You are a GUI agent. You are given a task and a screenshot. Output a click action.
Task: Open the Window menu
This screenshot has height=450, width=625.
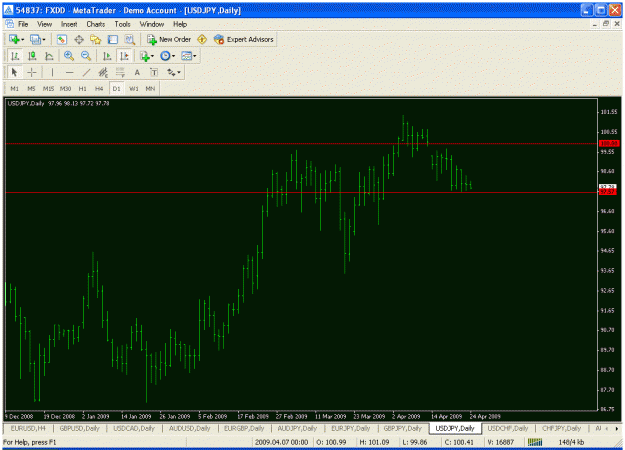click(x=152, y=24)
